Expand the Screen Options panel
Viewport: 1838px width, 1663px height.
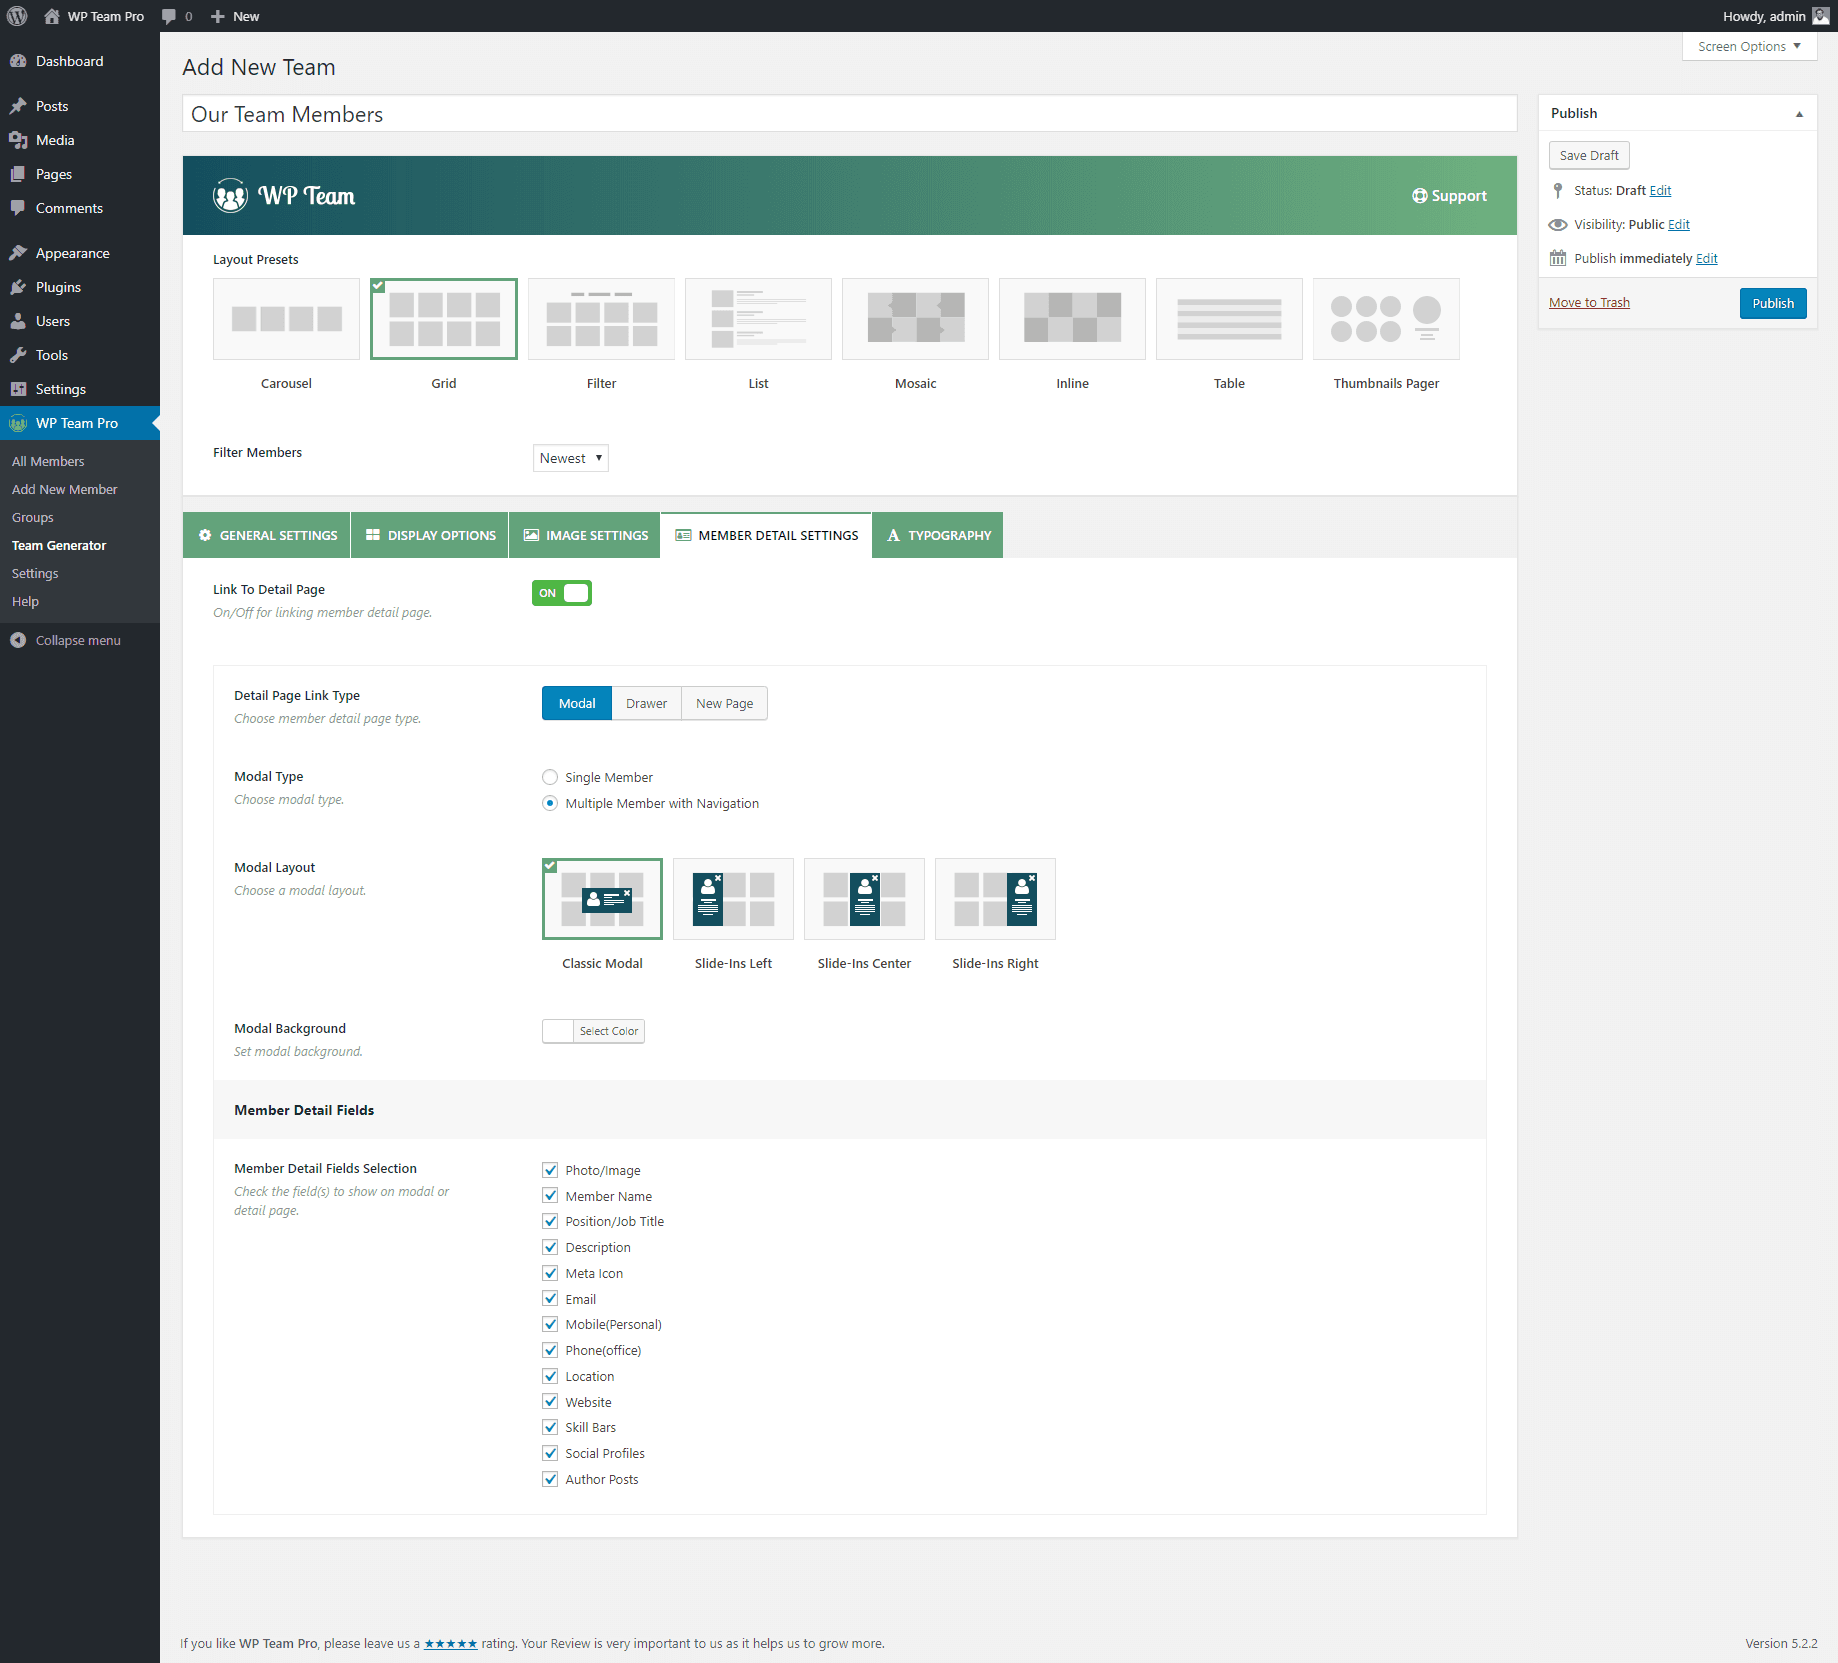click(1749, 46)
